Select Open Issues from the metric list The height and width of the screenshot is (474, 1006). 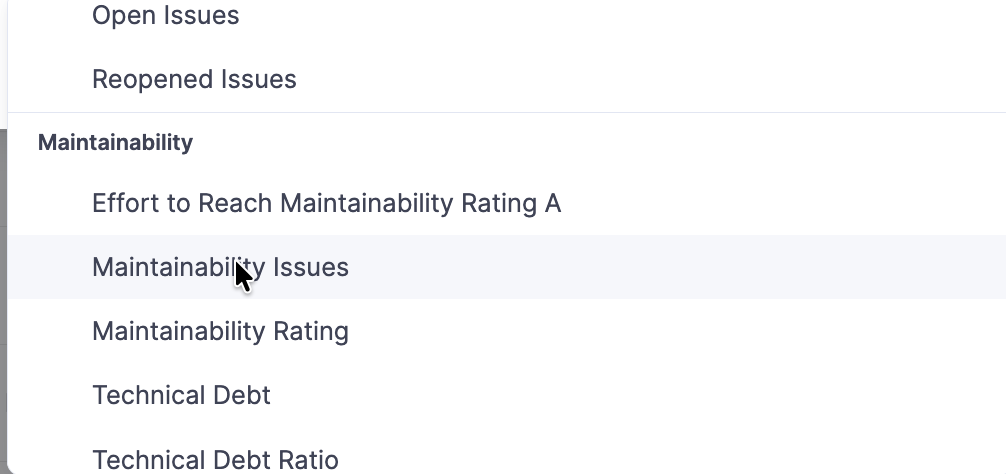point(166,16)
